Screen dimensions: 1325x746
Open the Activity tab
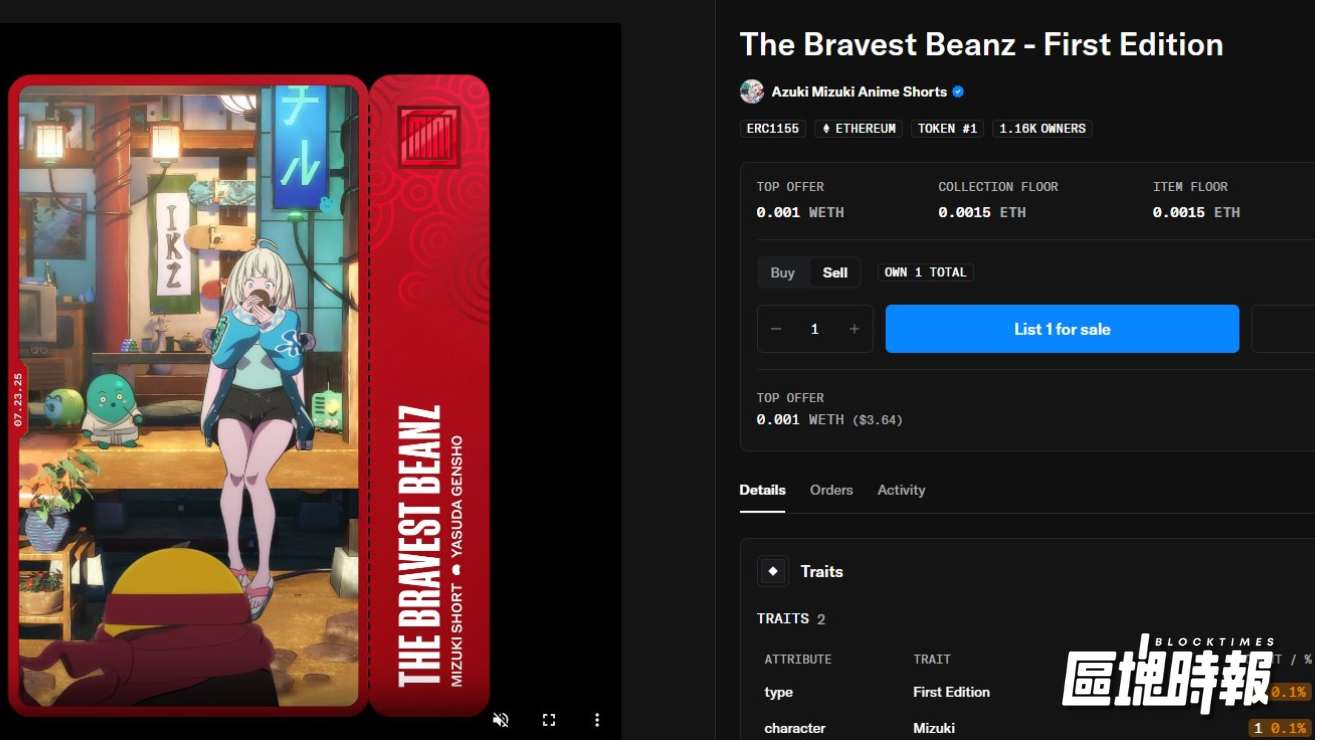(x=901, y=490)
